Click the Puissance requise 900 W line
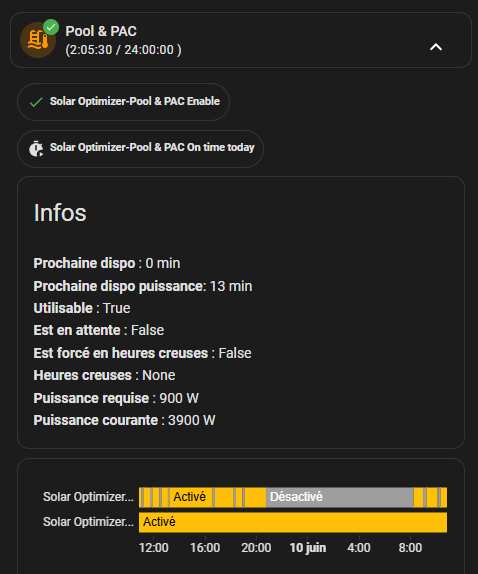 point(116,398)
